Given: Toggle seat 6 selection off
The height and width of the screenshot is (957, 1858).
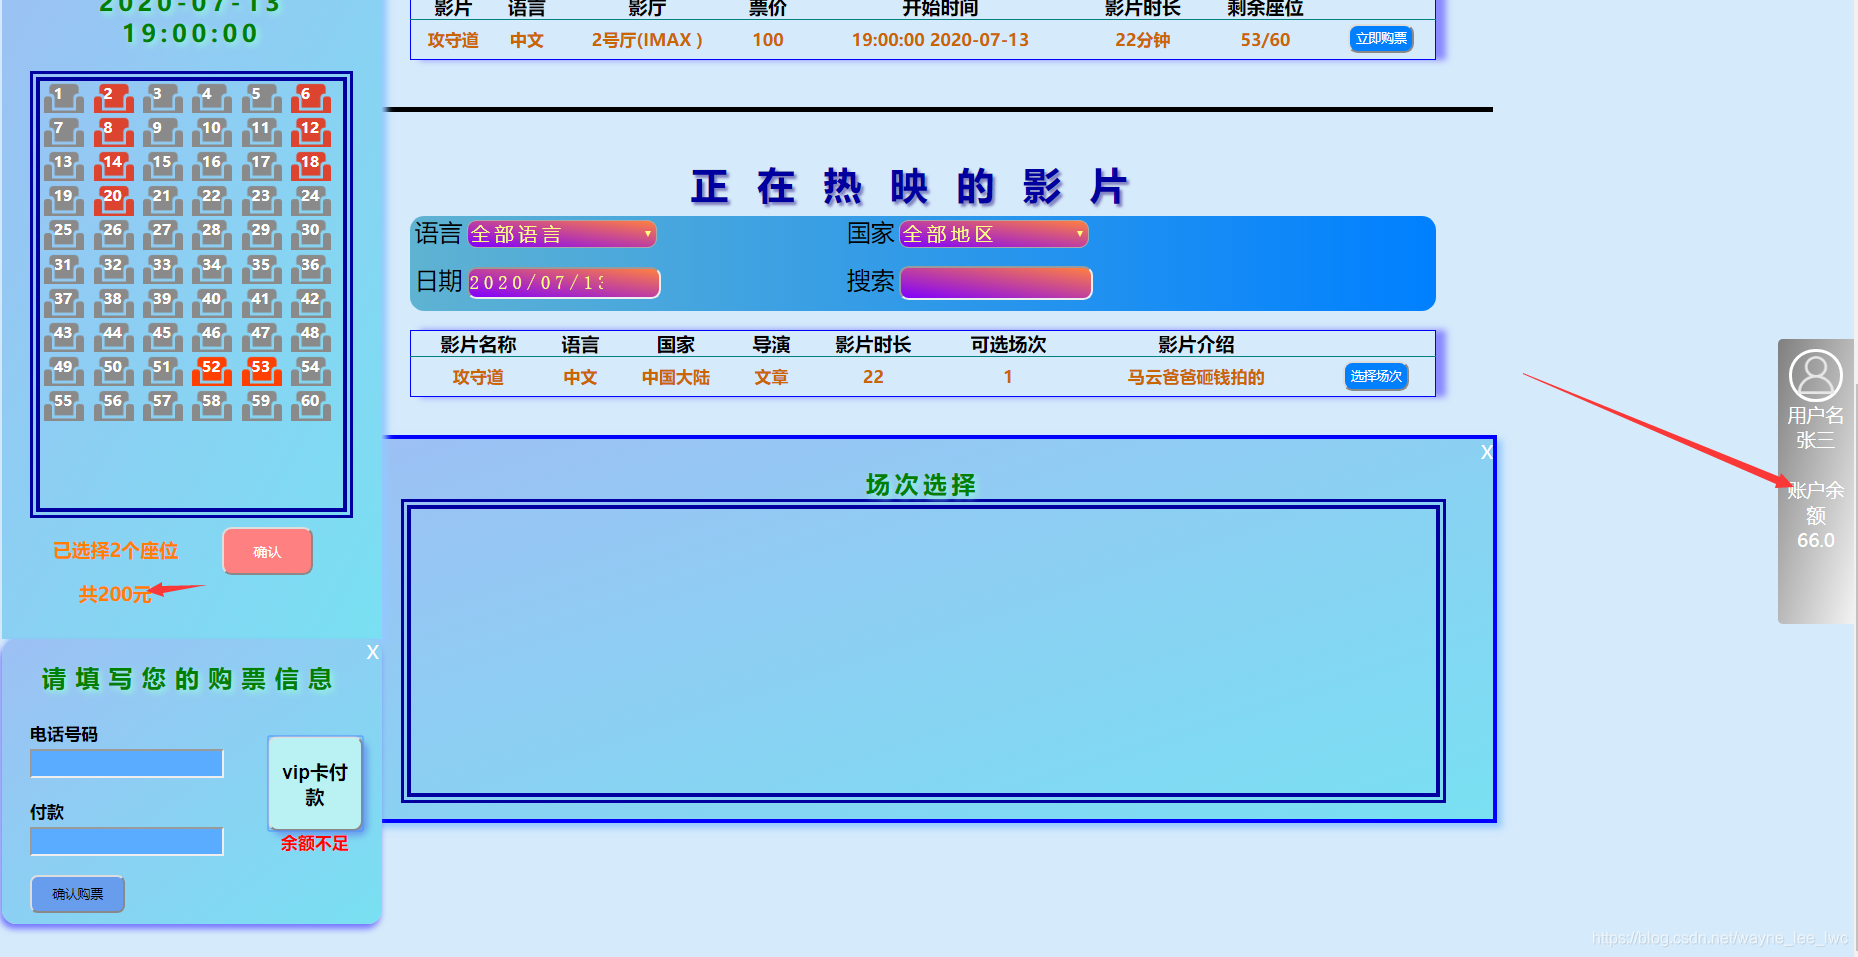Looking at the screenshot, I should 310,99.
